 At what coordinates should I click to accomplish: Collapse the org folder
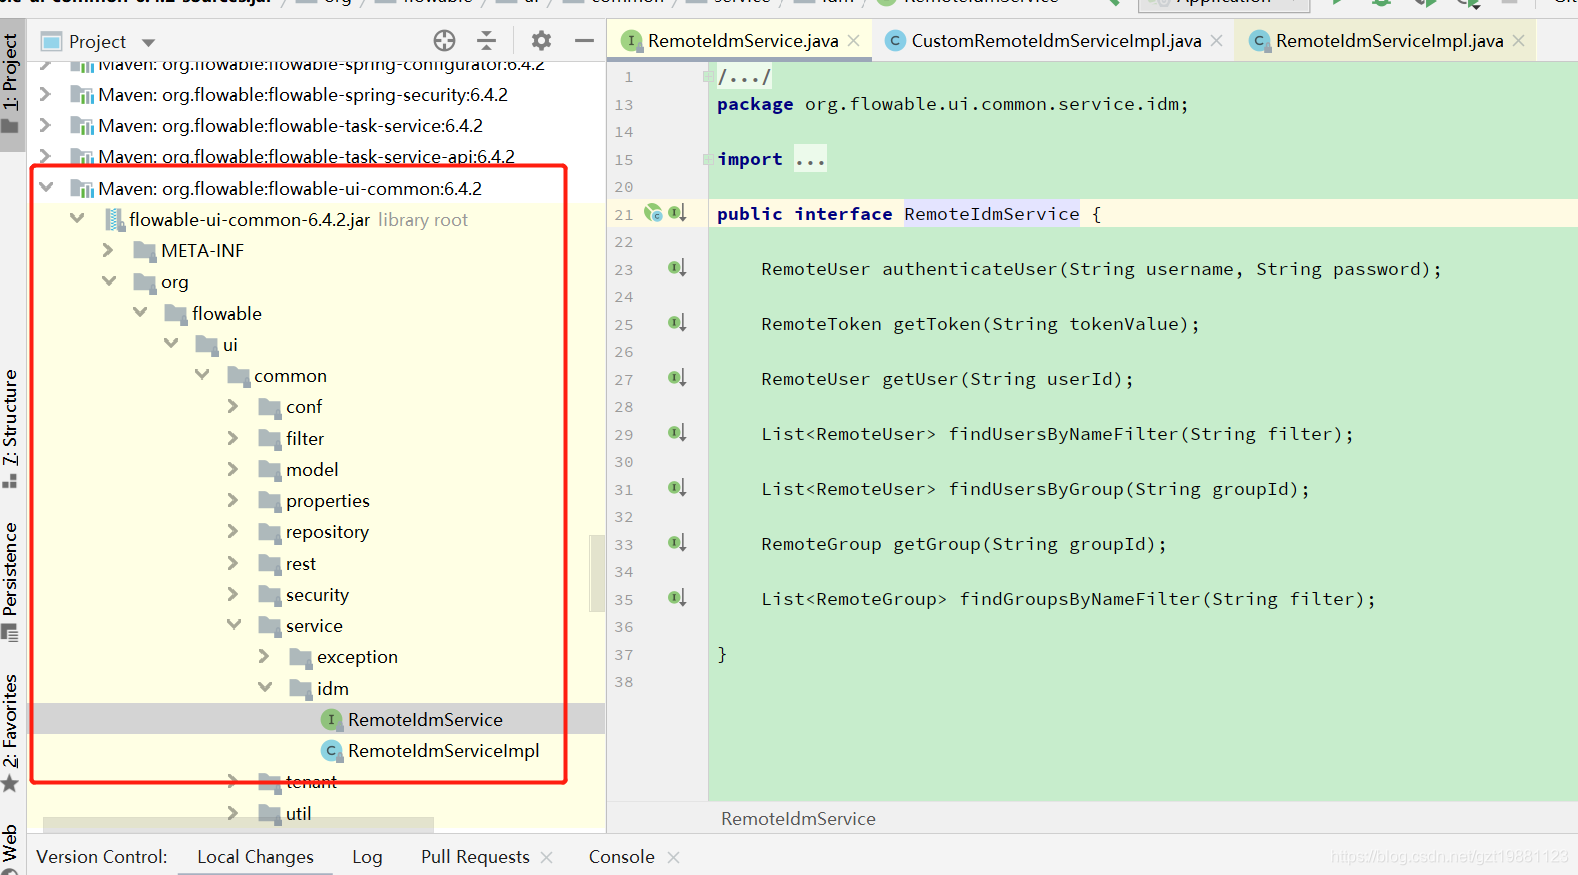click(109, 281)
